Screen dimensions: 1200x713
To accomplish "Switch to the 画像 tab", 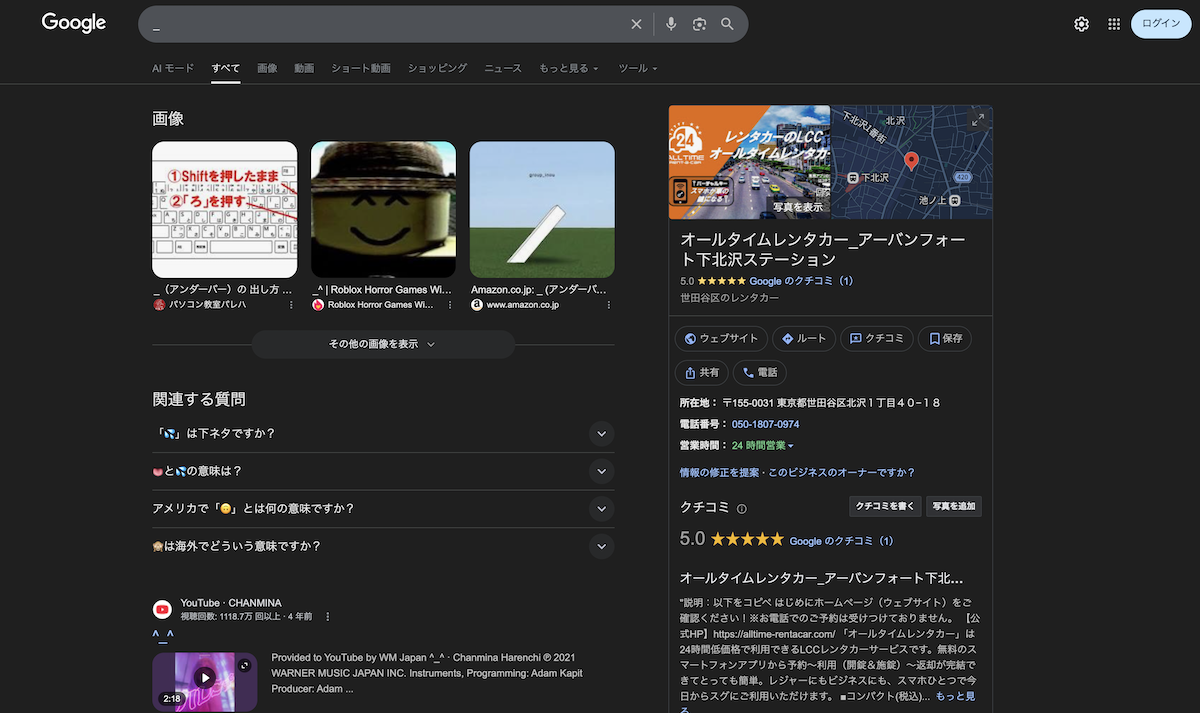I will (267, 68).
